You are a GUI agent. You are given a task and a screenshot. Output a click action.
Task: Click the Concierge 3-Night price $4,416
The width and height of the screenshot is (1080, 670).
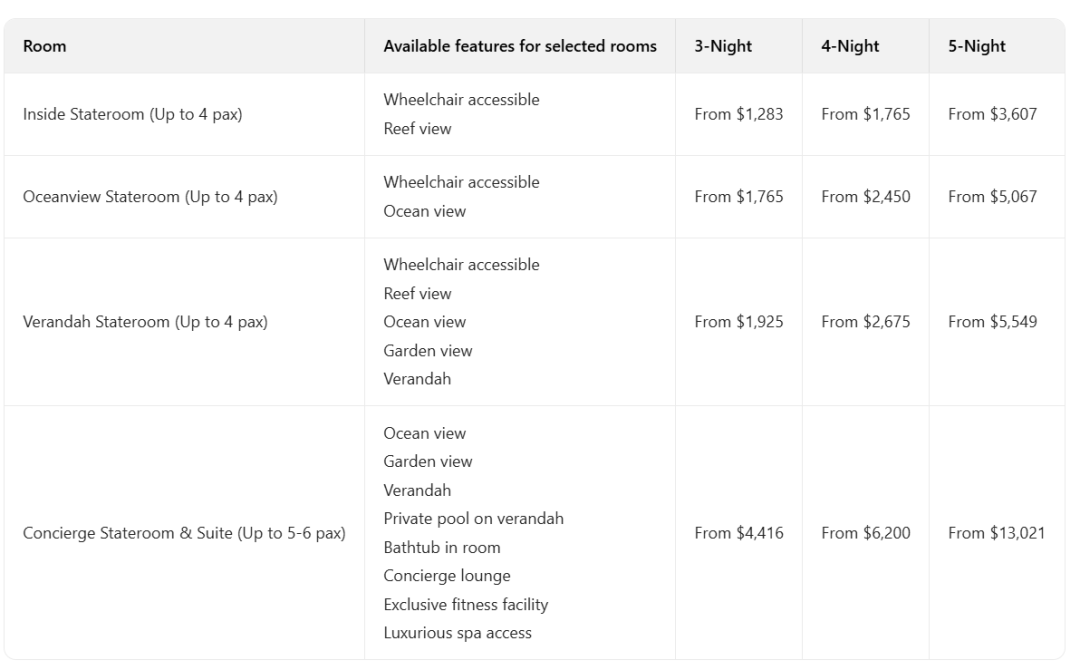pos(739,533)
